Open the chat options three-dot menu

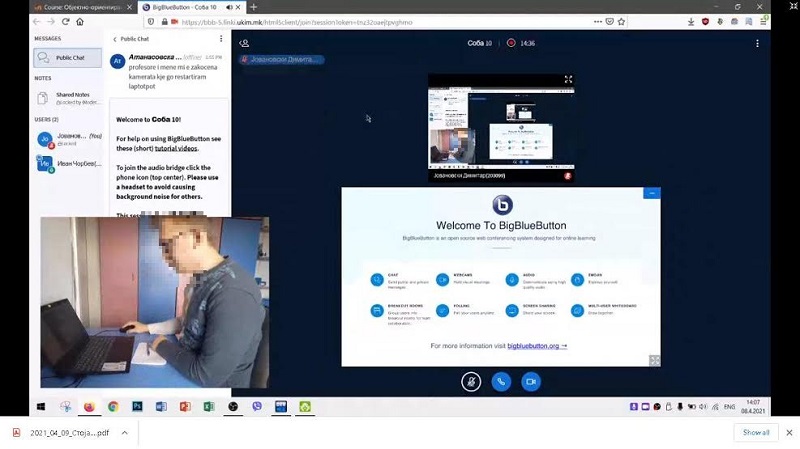coord(222,39)
